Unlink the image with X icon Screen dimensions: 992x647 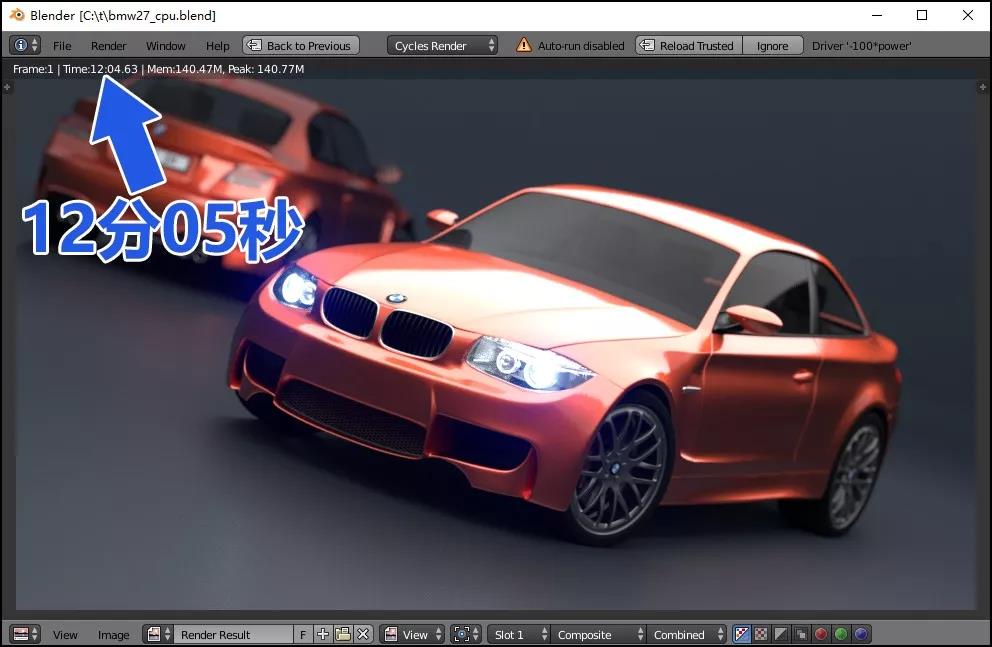[363, 634]
